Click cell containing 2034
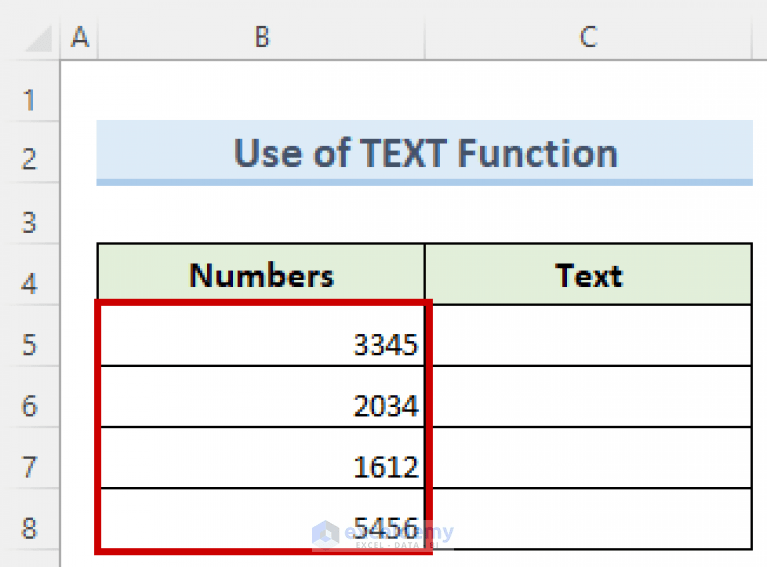This screenshot has height=567, width=767. click(262, 397)
